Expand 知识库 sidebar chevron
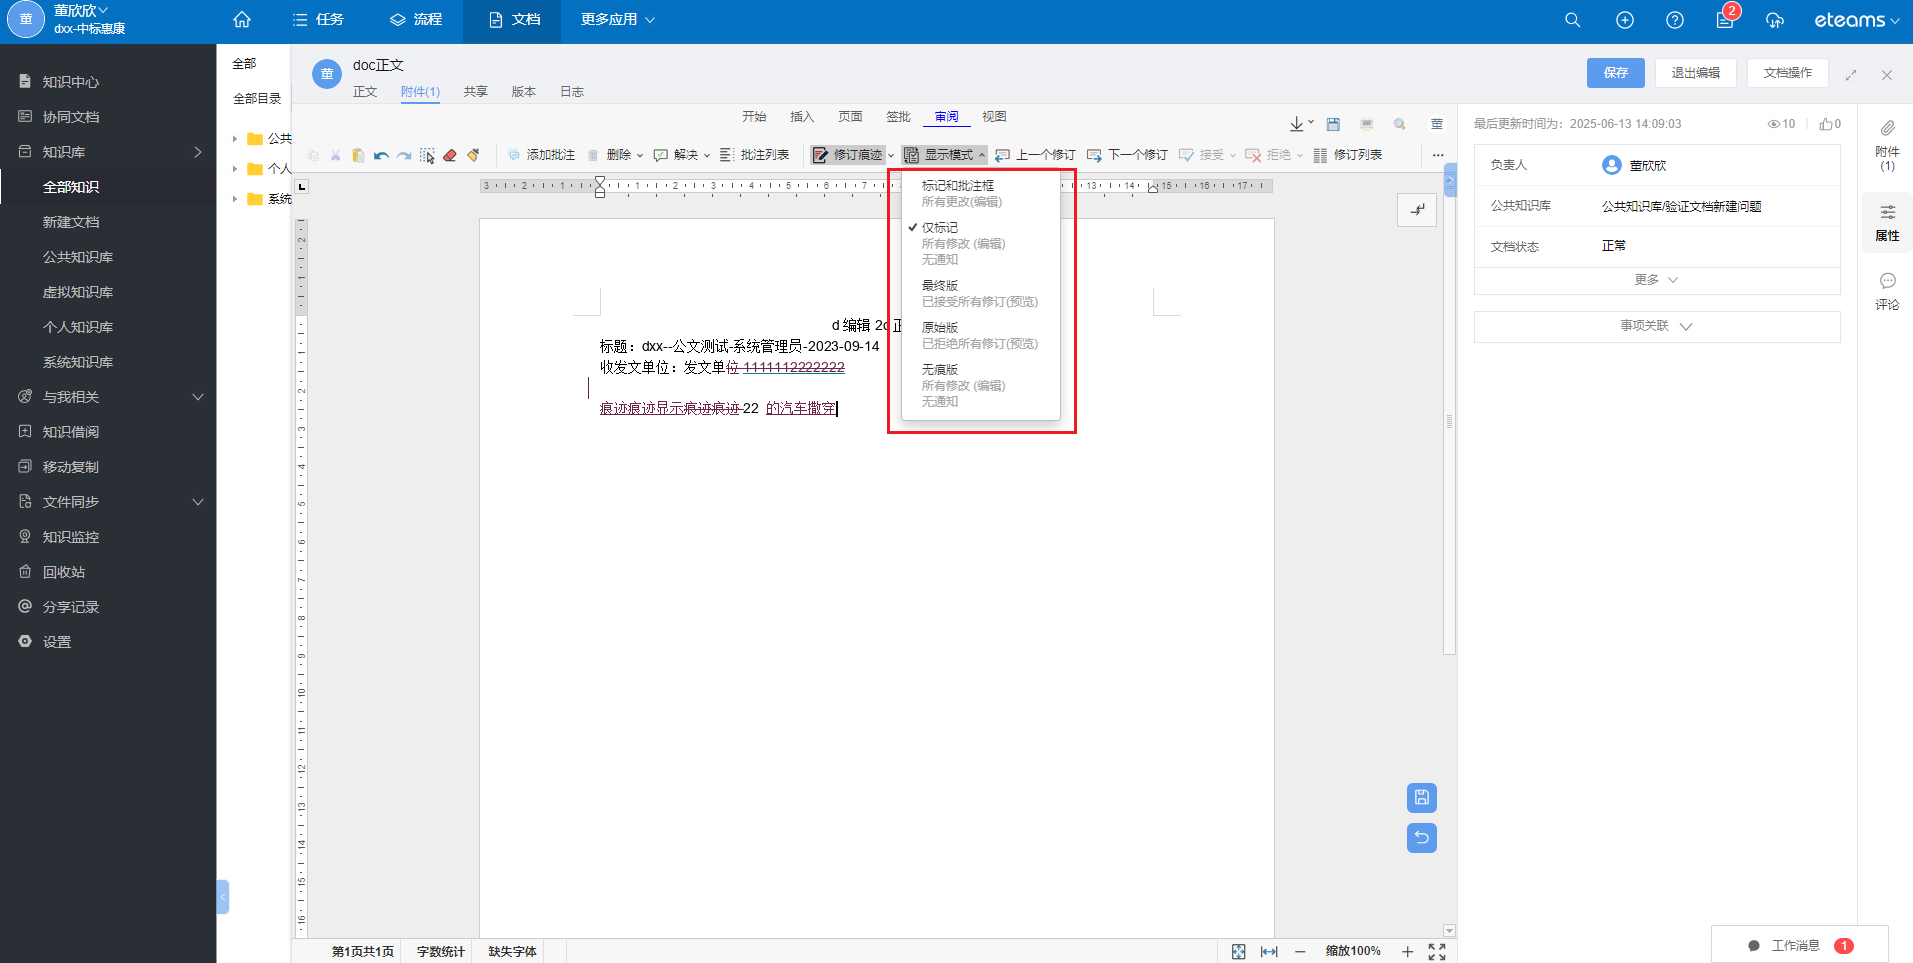1913x963 pixels. tap(198, 152)
